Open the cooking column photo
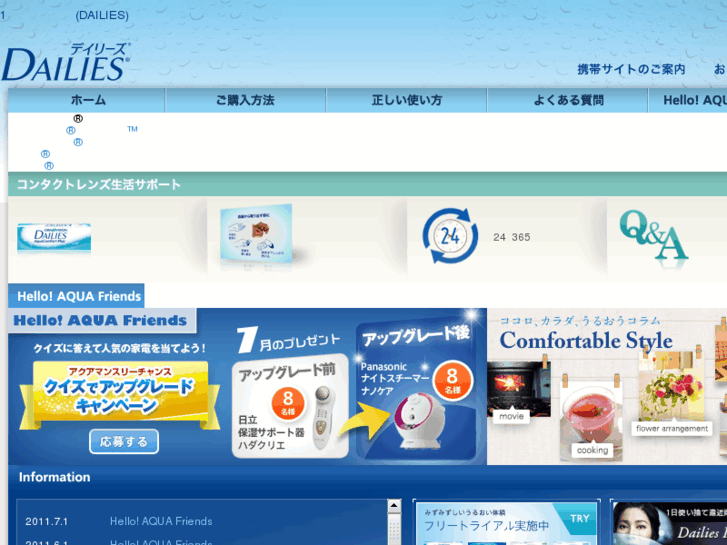The image size is (727, 545). pyautogui.click(x=591, y=420)
